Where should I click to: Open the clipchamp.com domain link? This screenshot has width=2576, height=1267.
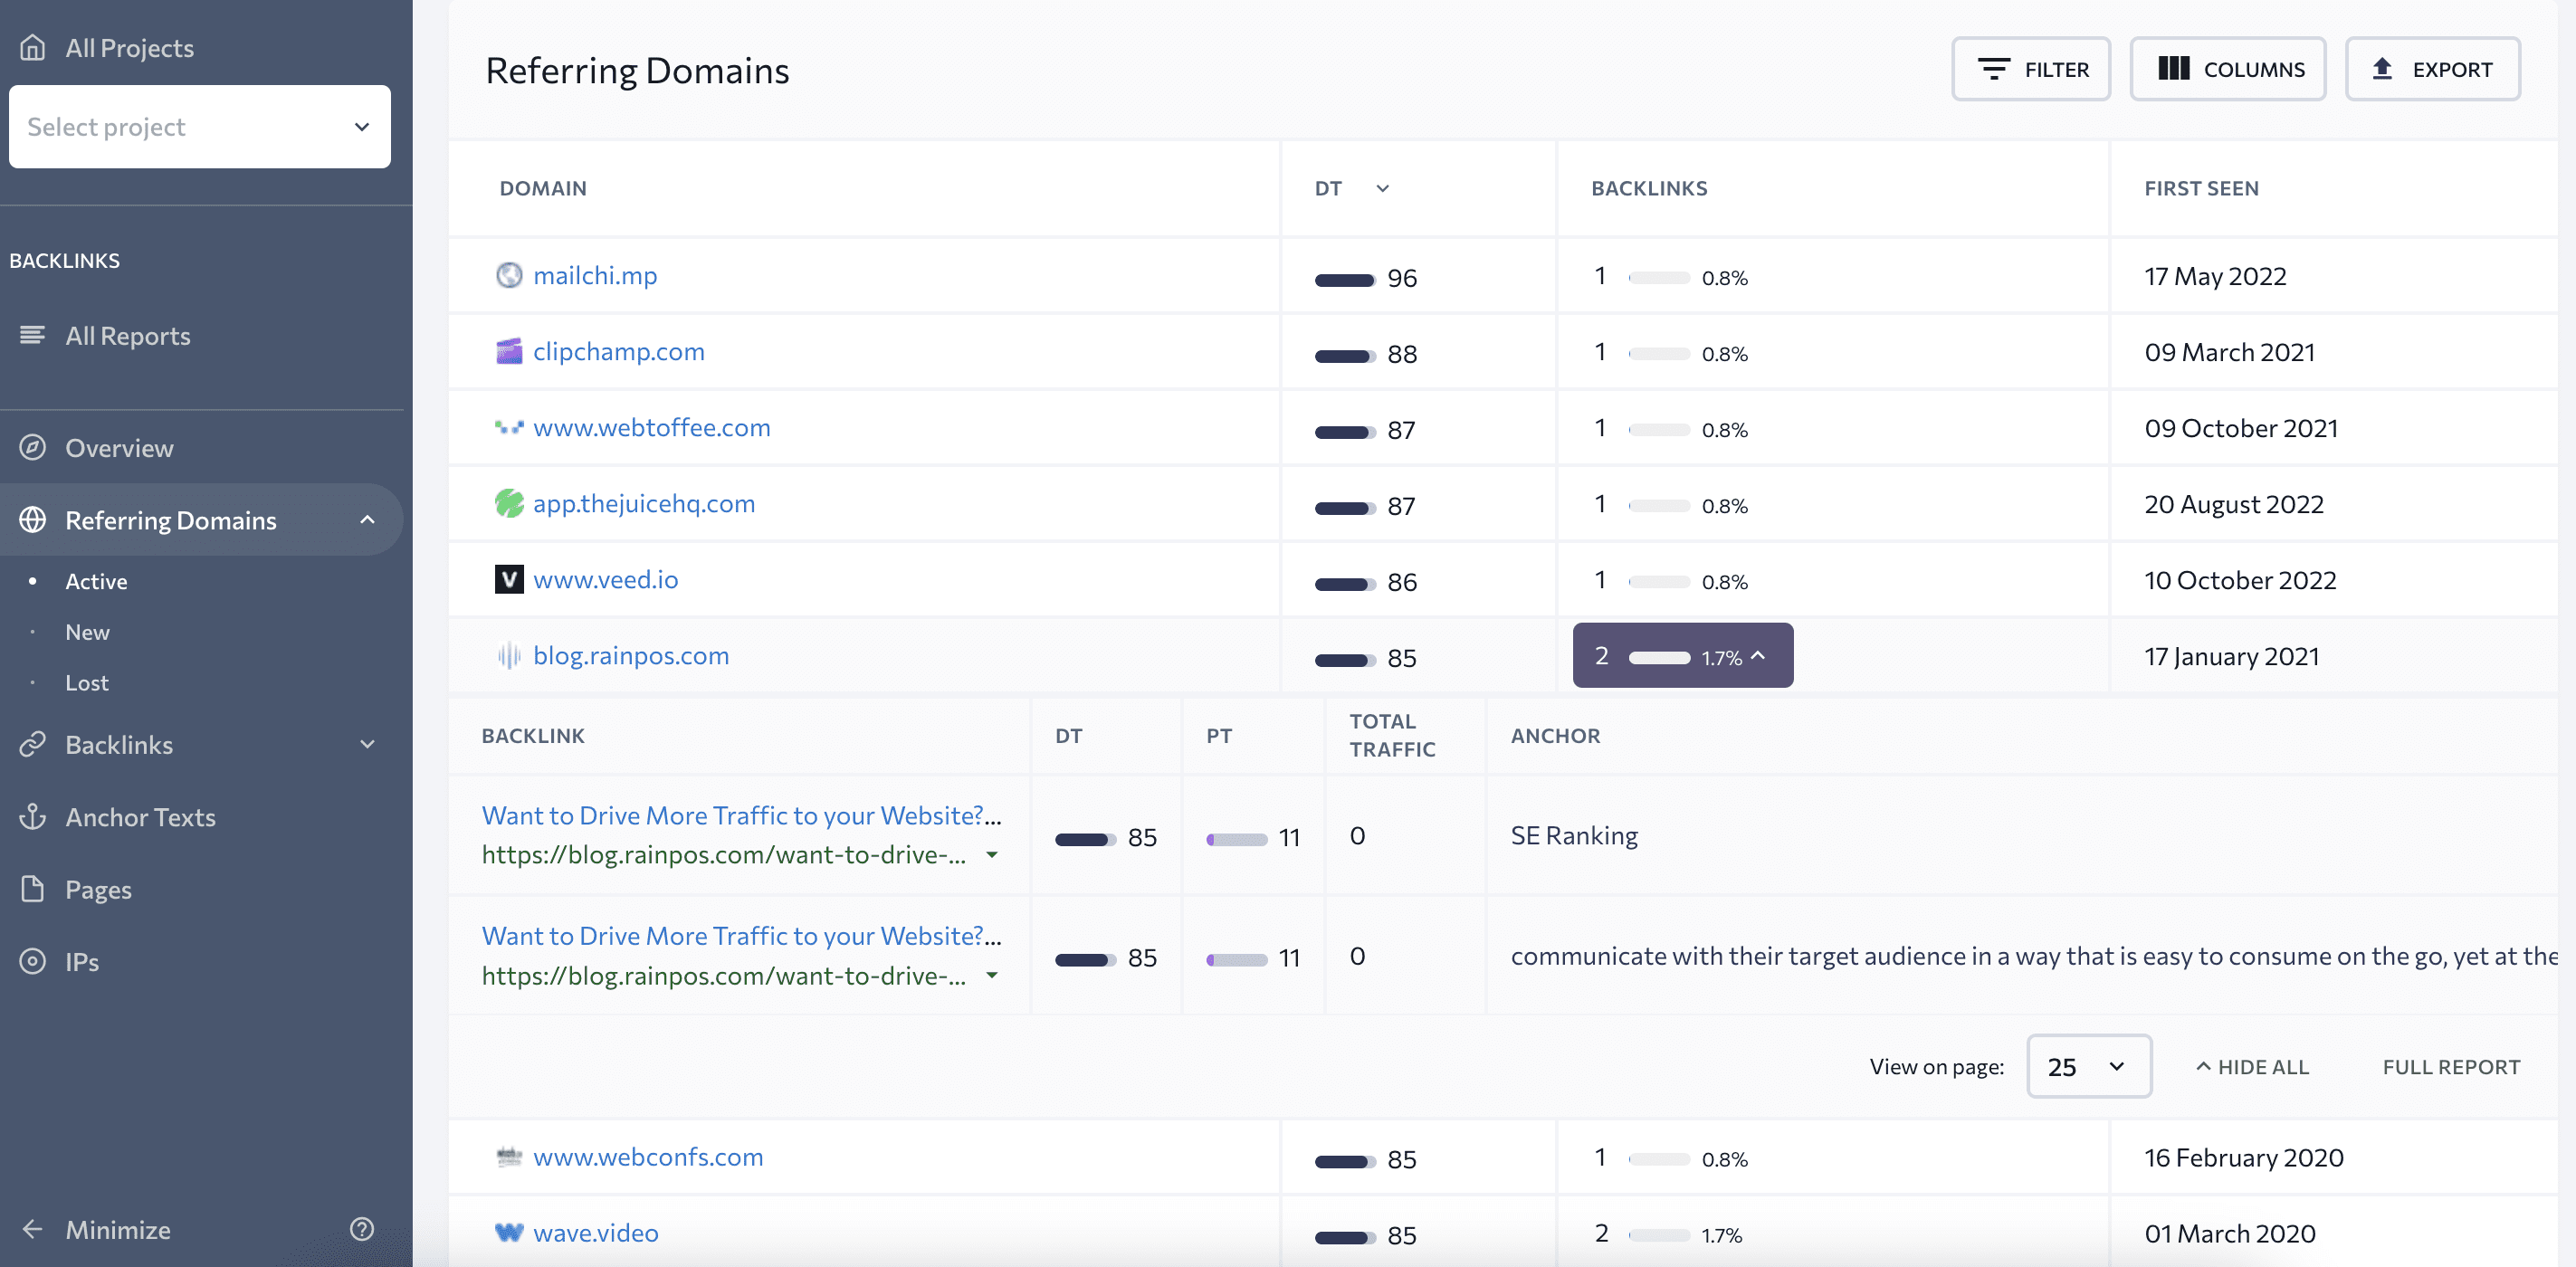pos(618,351)
